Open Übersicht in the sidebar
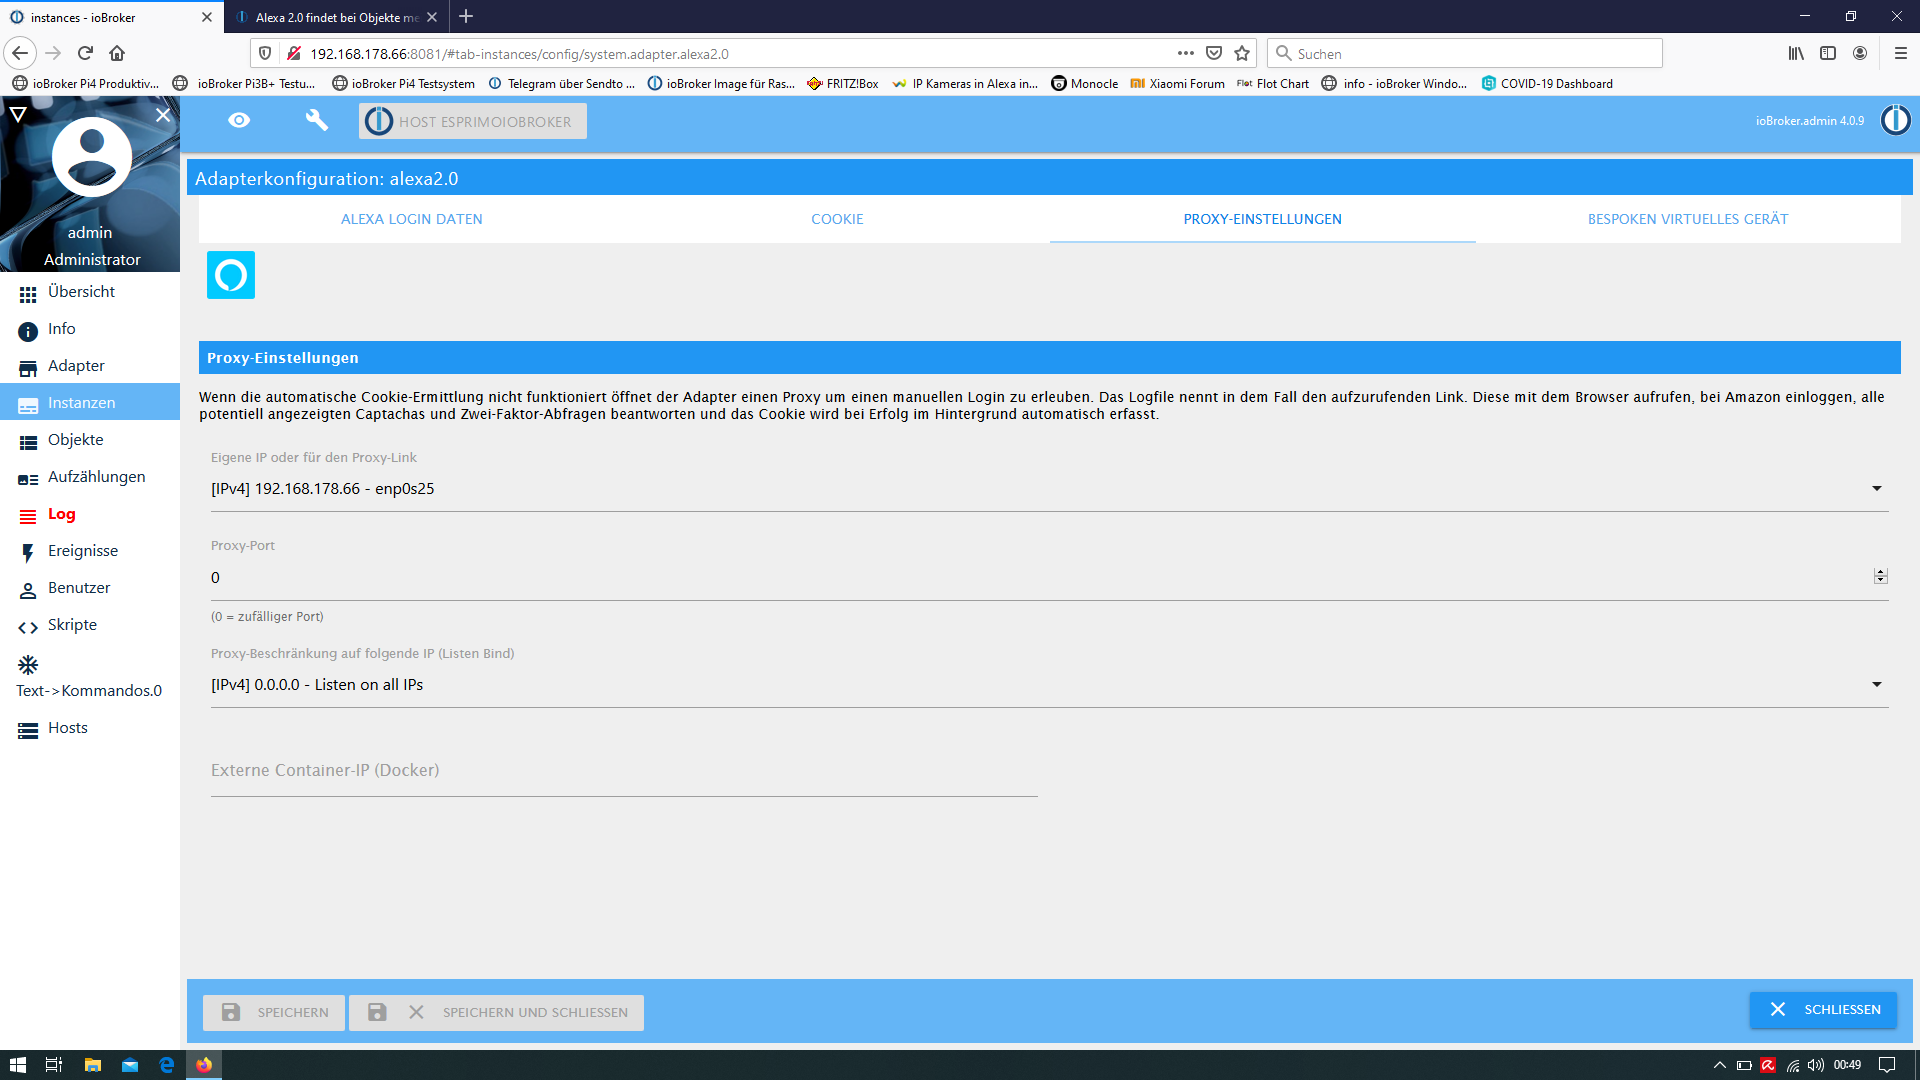The height and width of the screenshot is (1080, 1920). (x=90, y=292)
